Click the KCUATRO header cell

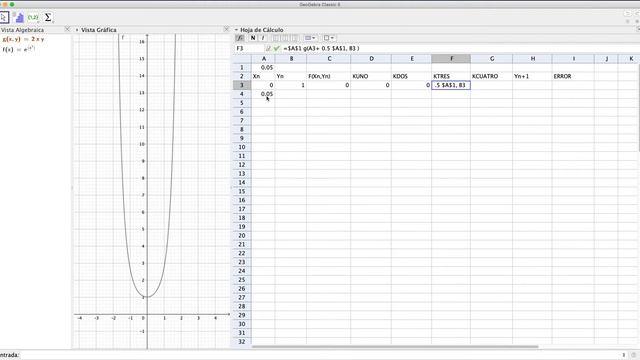[x=491, y=76]
